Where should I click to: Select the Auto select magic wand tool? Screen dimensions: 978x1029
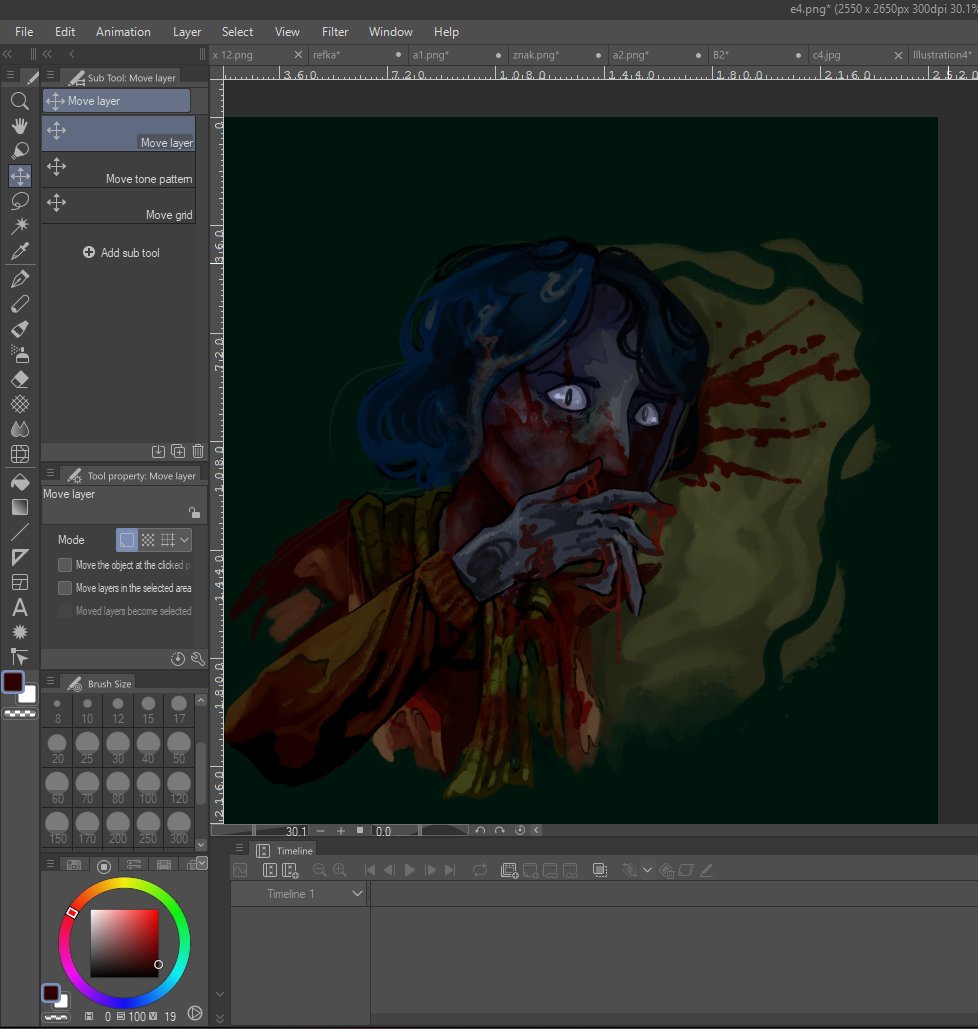(20, 226)
